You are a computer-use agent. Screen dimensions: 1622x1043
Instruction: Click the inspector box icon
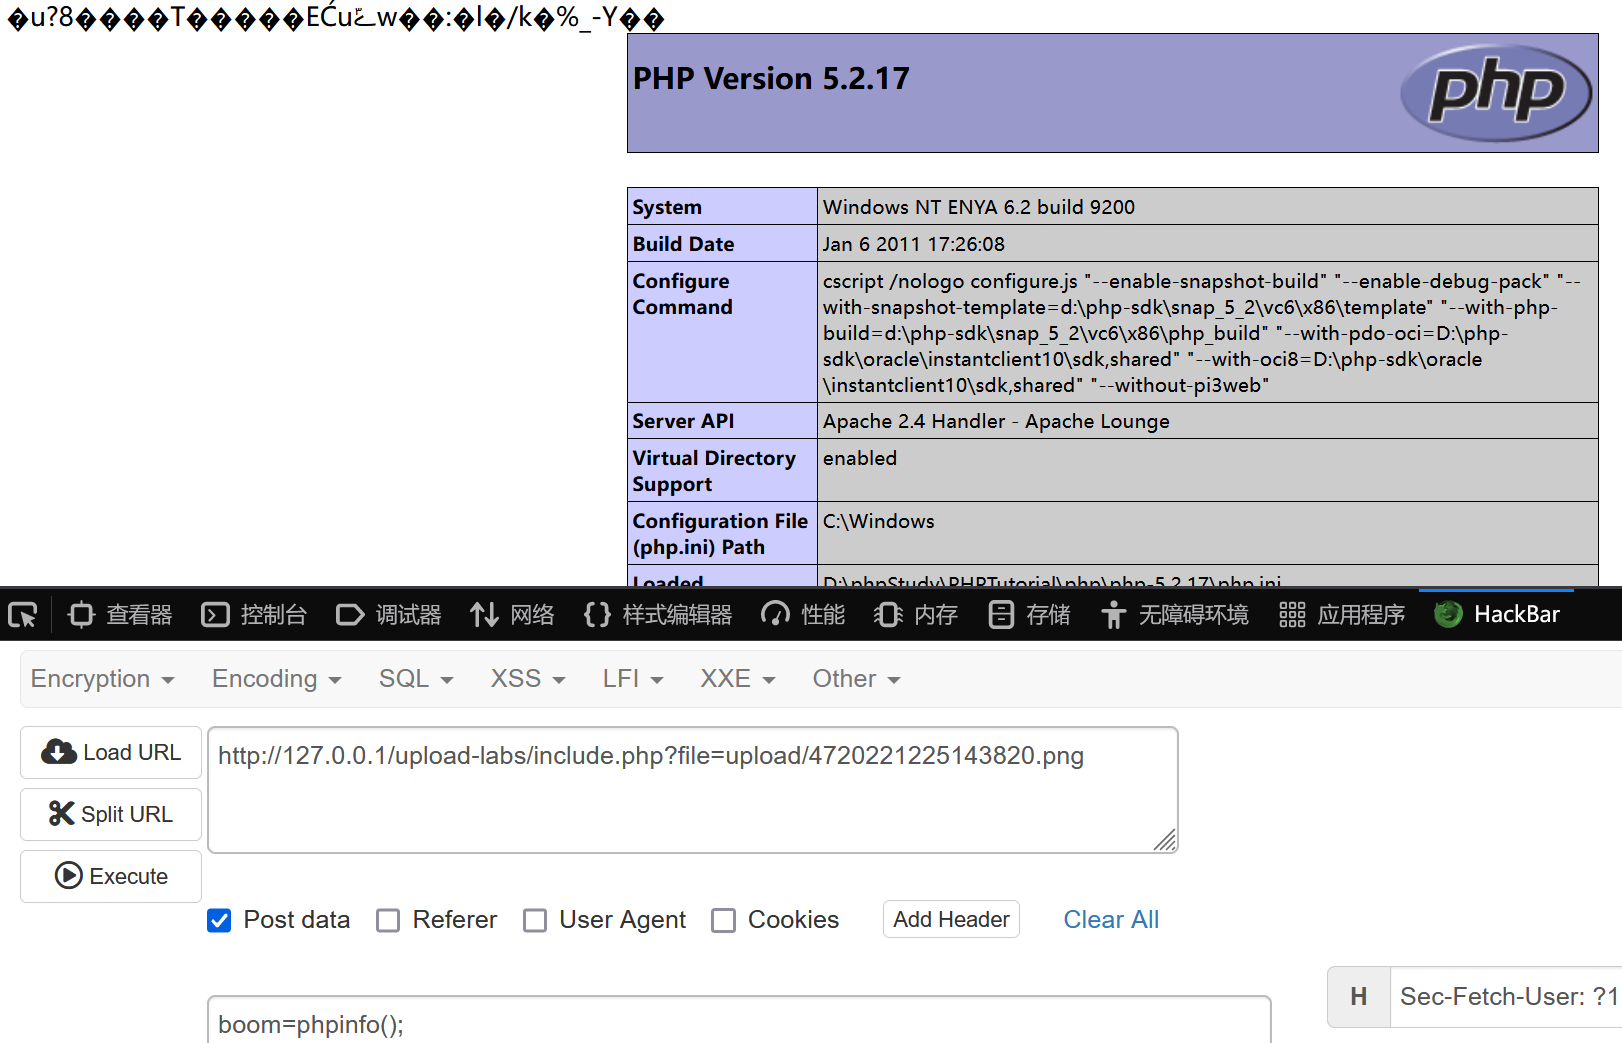tap(81, 614)
